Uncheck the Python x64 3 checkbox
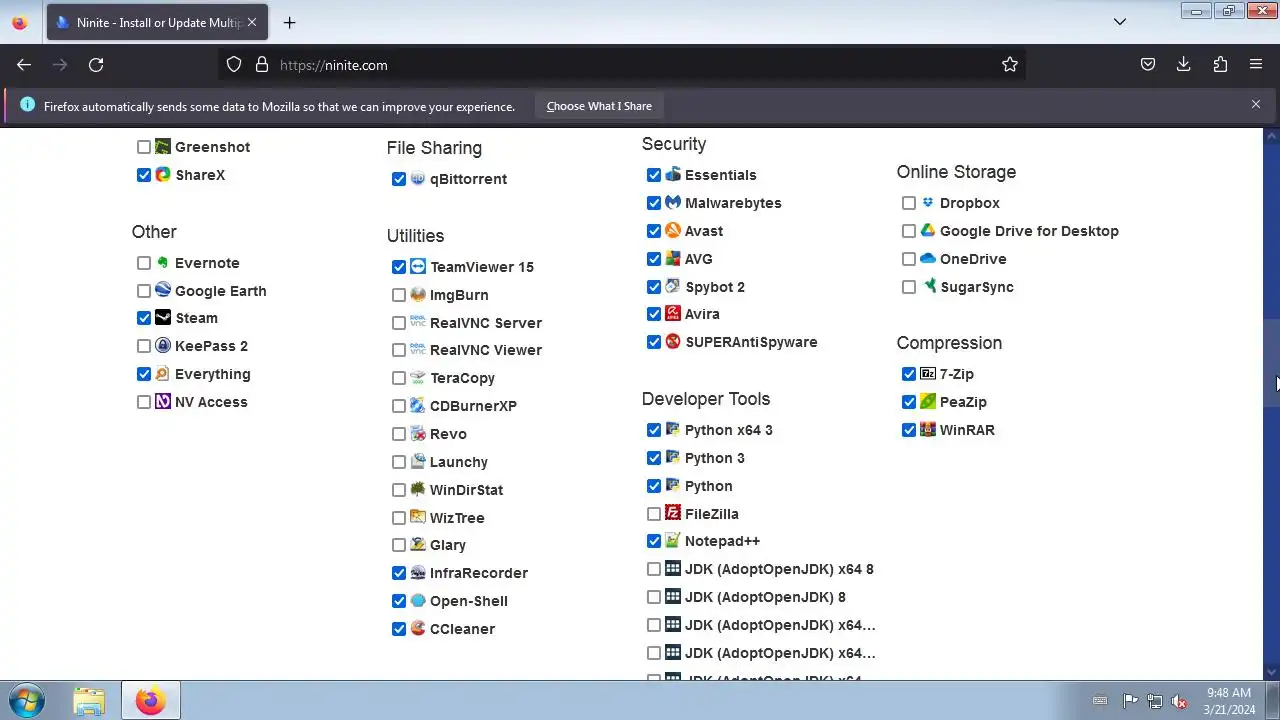This screenshot has width=1280, height=720. coord(654,430)
